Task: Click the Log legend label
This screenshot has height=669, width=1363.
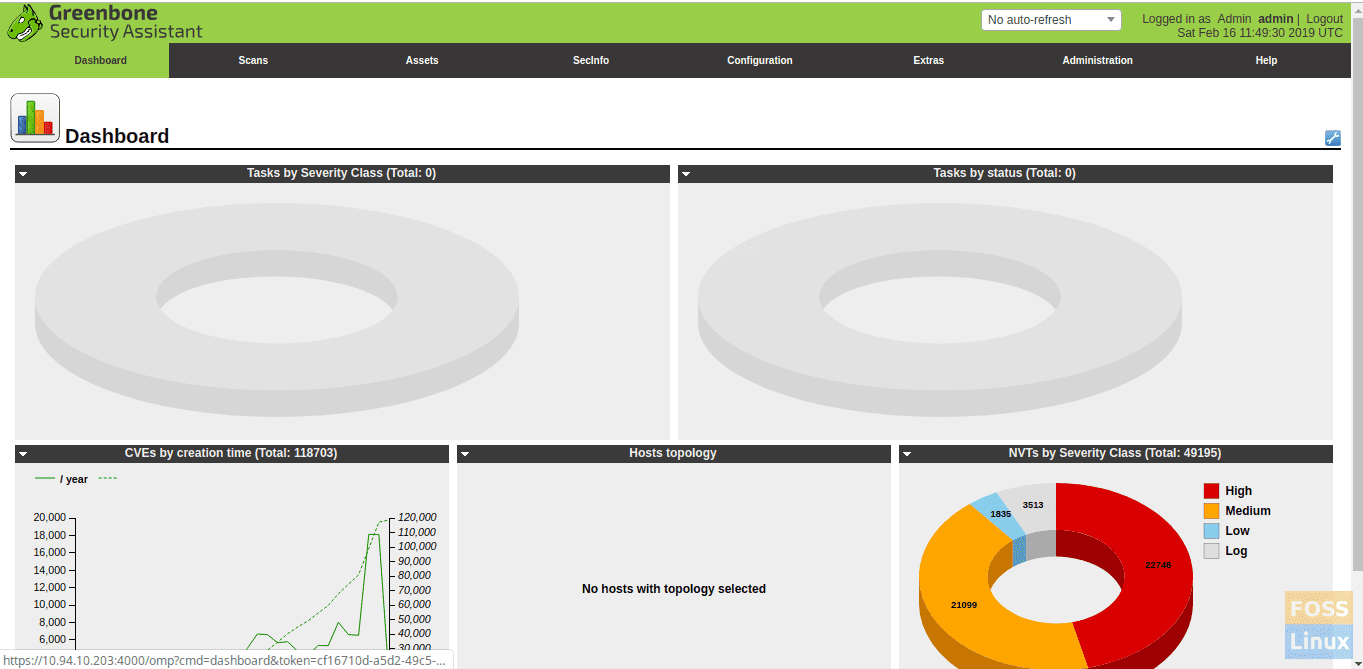Action: [1236, 551]
